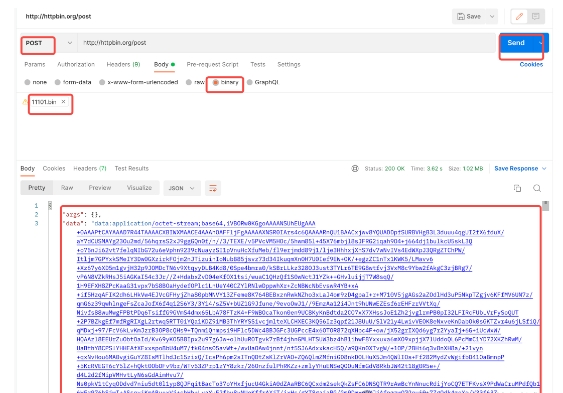Select the response Body tab
This screenshot has width=563, height=393.
pyautogui.click(x=28, y=169)
